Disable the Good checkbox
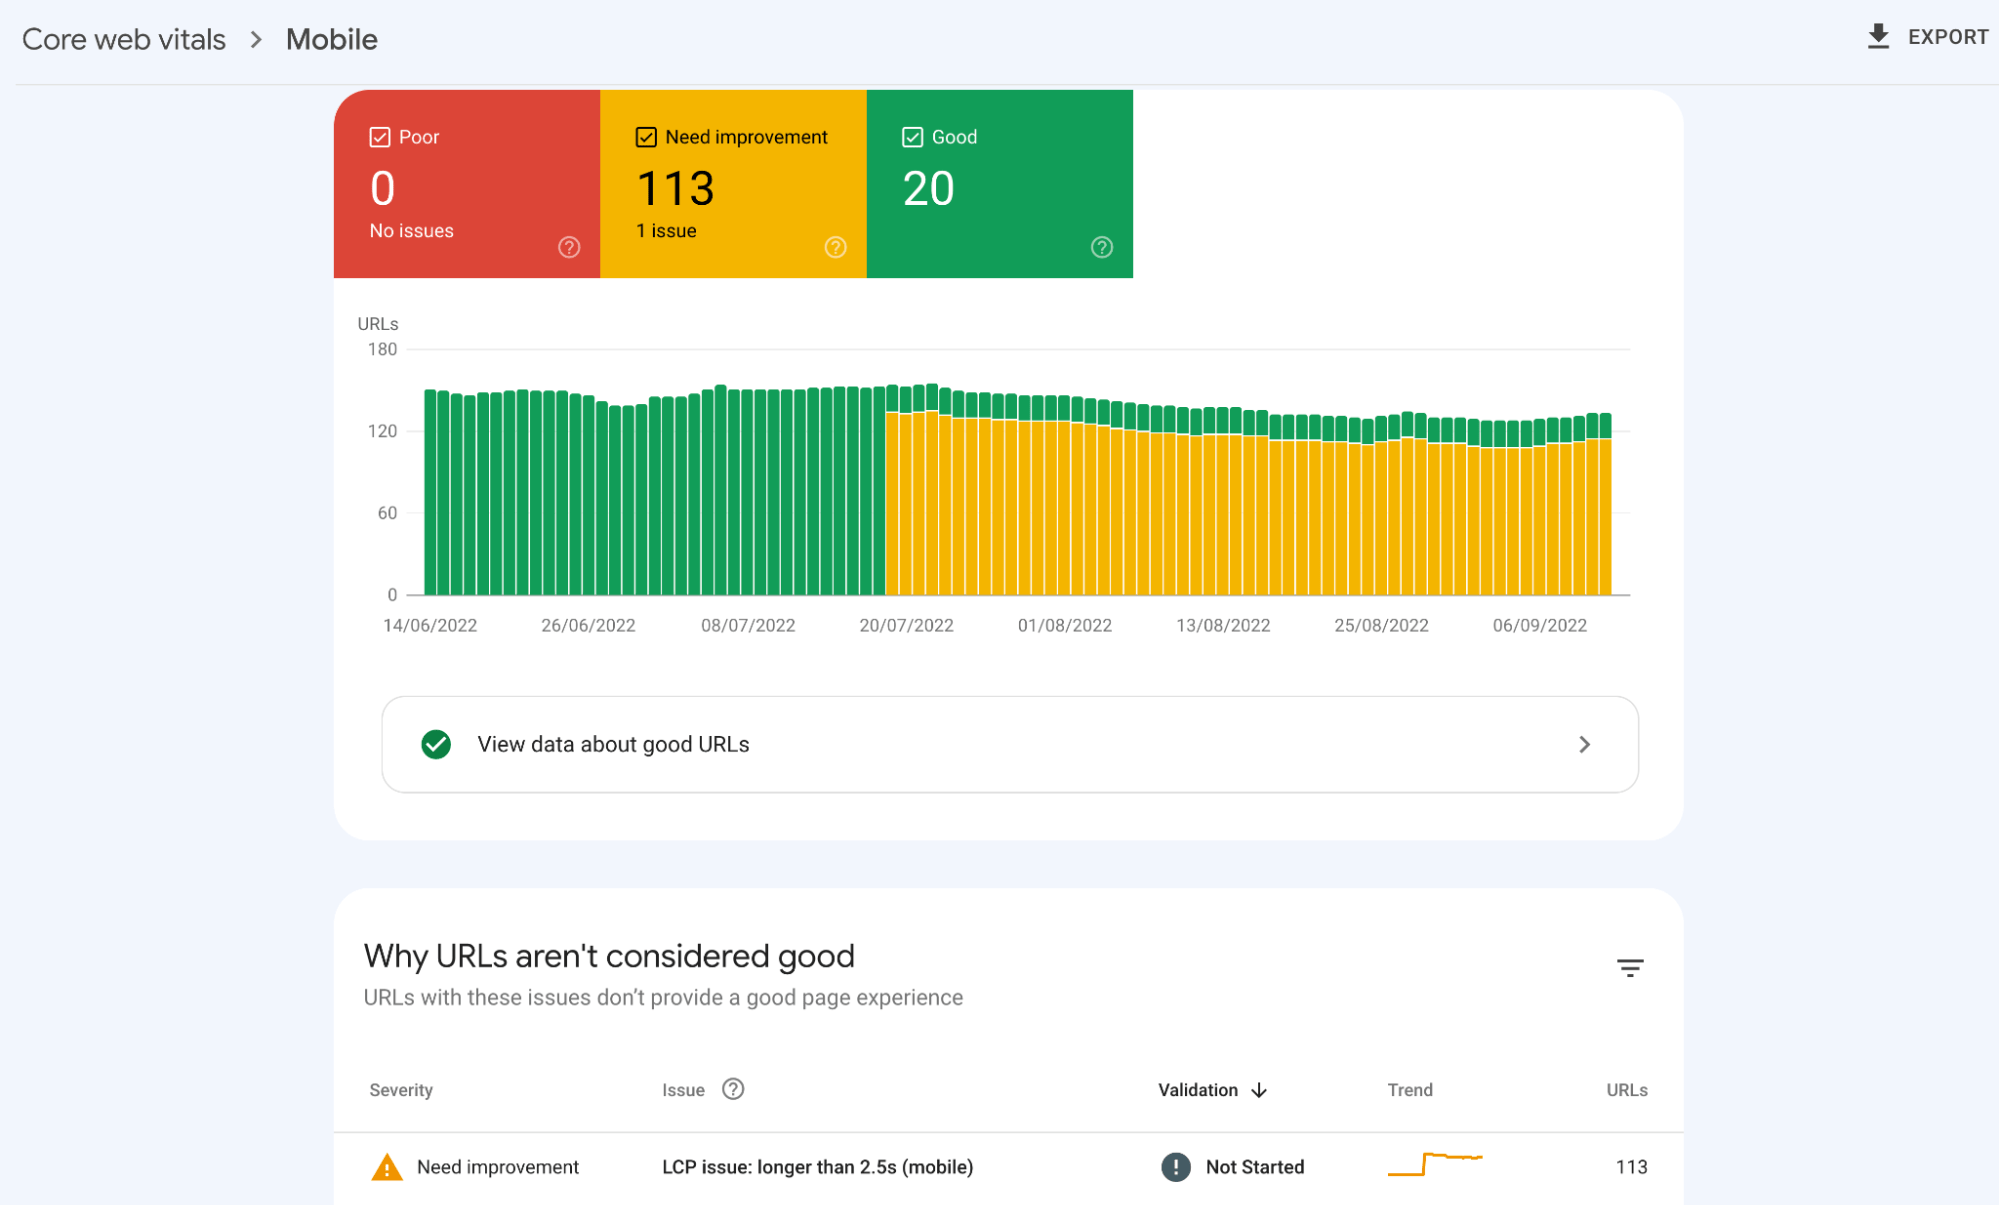Image resolution: width=1999 pixels, height=1206 pixels. tap(911, 136)
